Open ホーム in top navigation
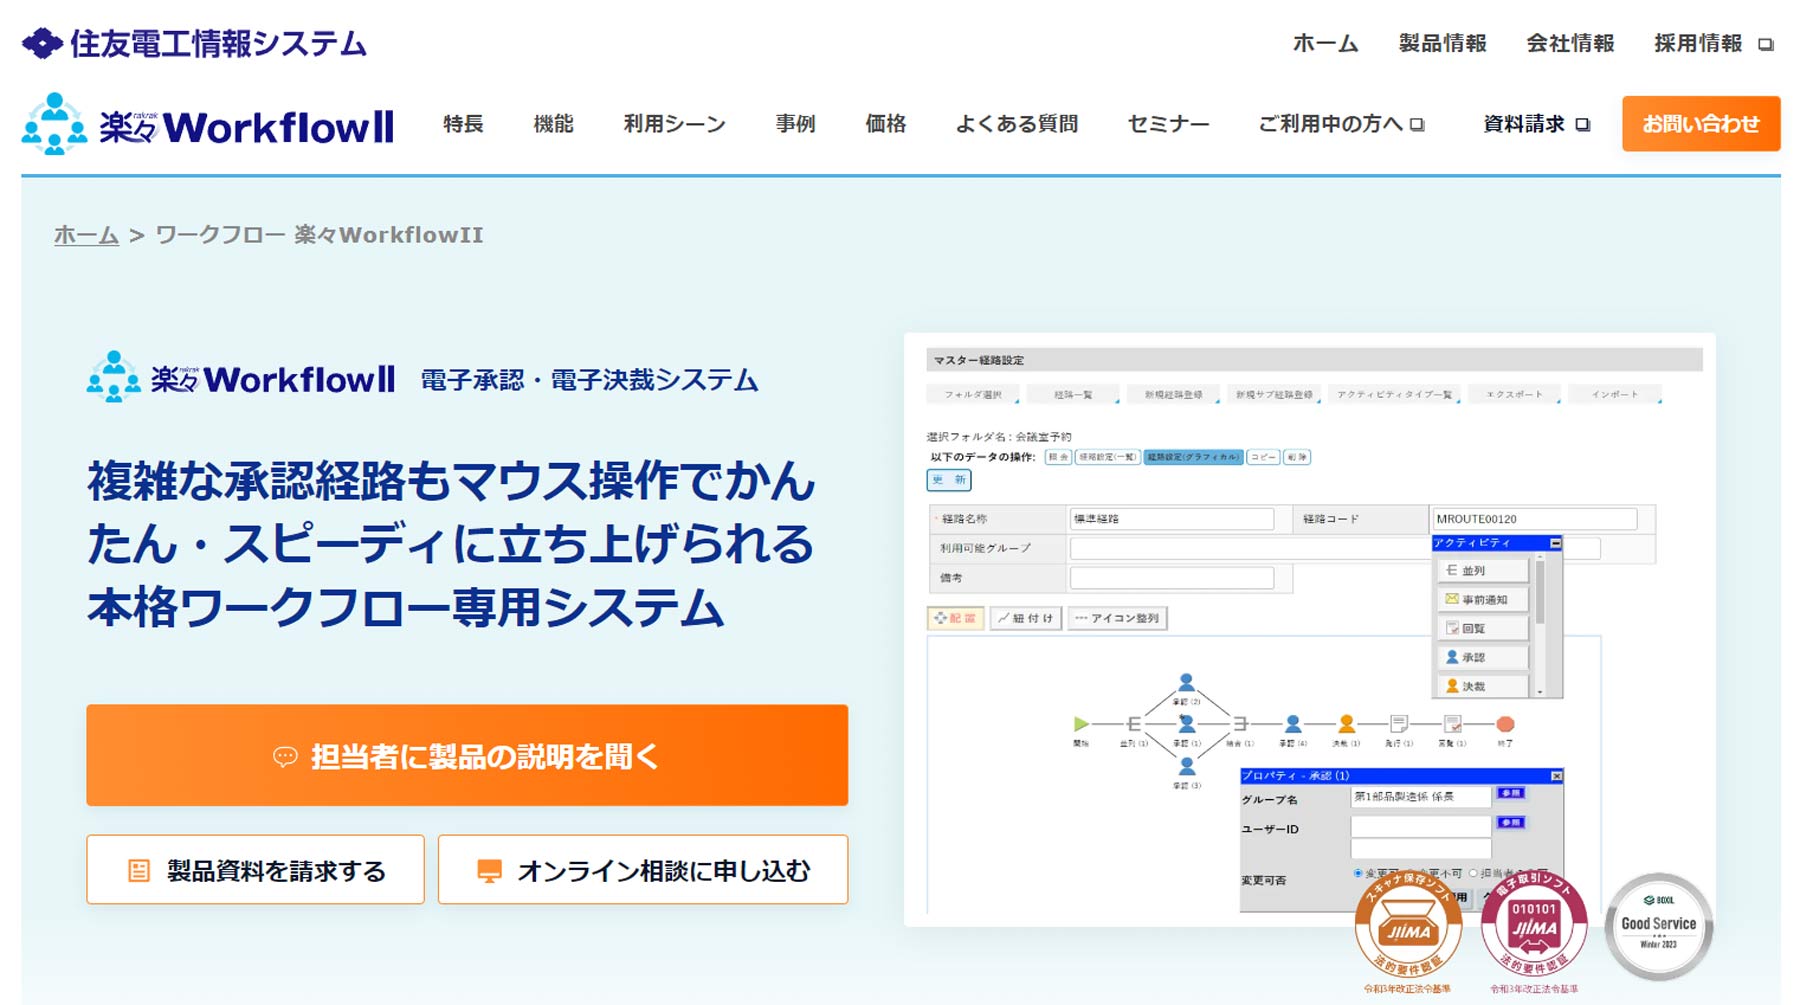 tap(1325, 43)
